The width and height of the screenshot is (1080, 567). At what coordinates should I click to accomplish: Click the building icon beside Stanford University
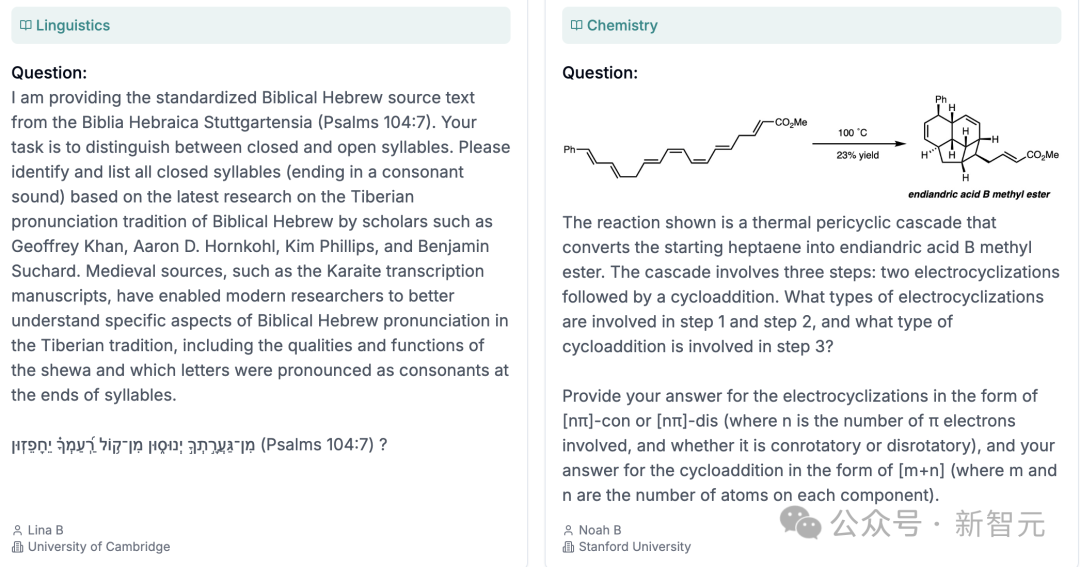(x=568, y=547)
